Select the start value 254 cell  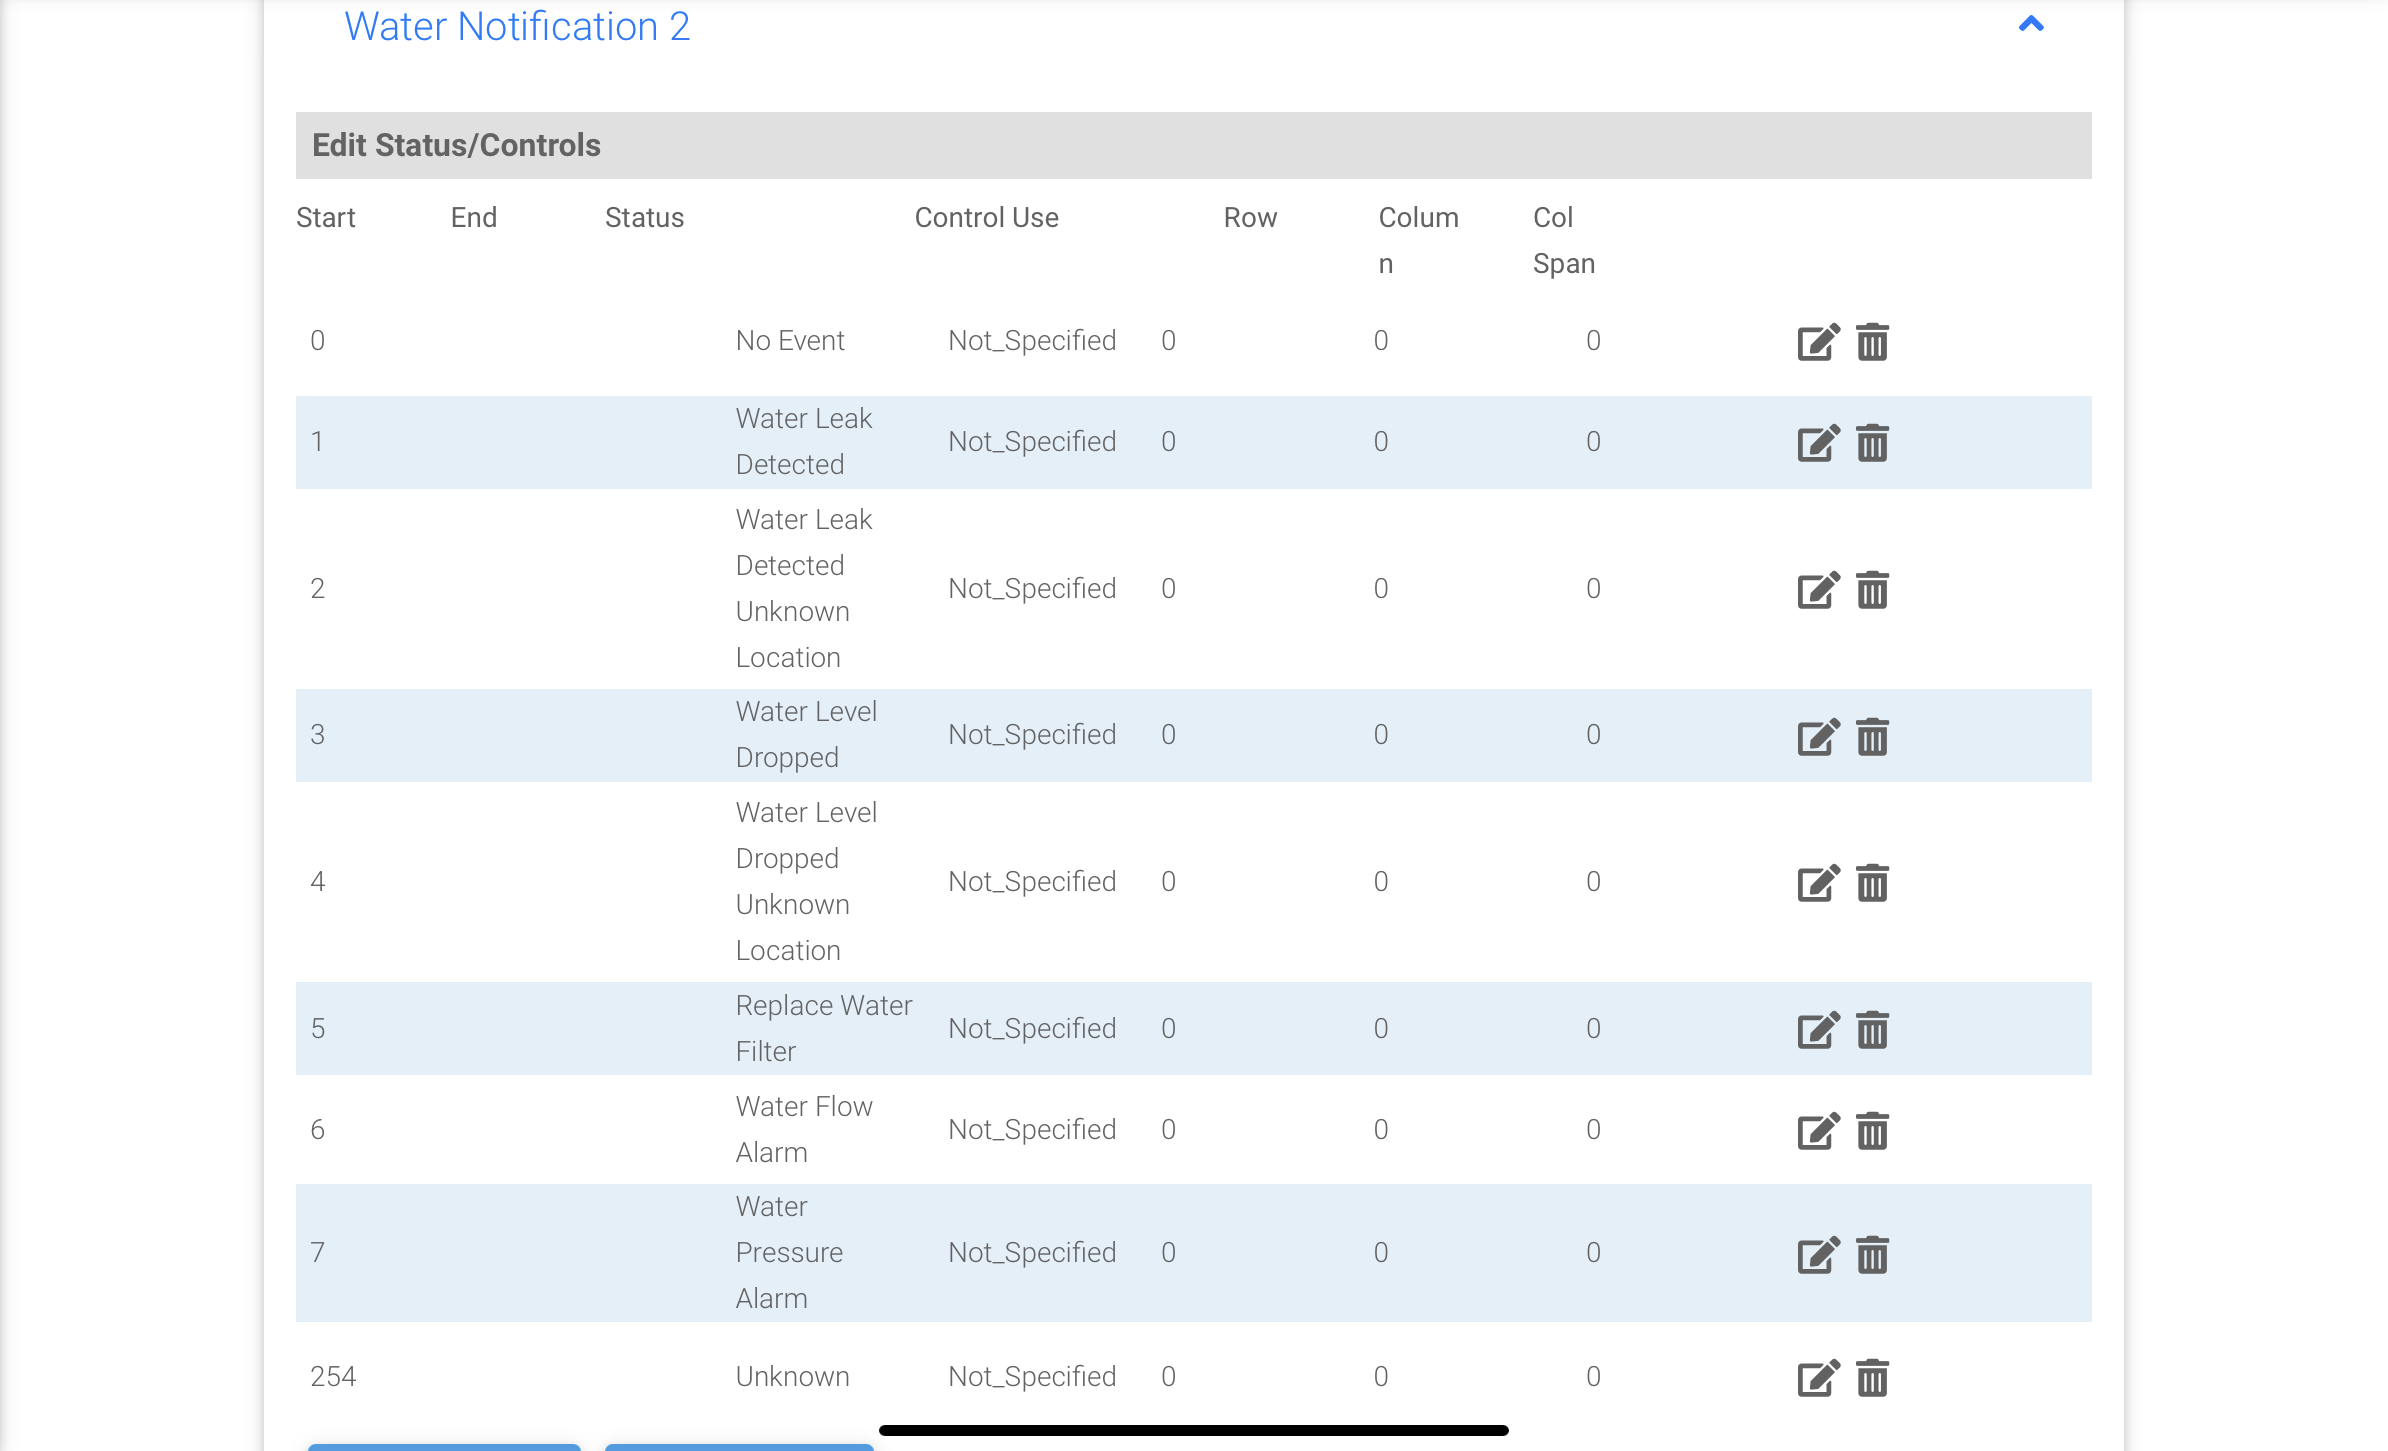coord(333,1377)
